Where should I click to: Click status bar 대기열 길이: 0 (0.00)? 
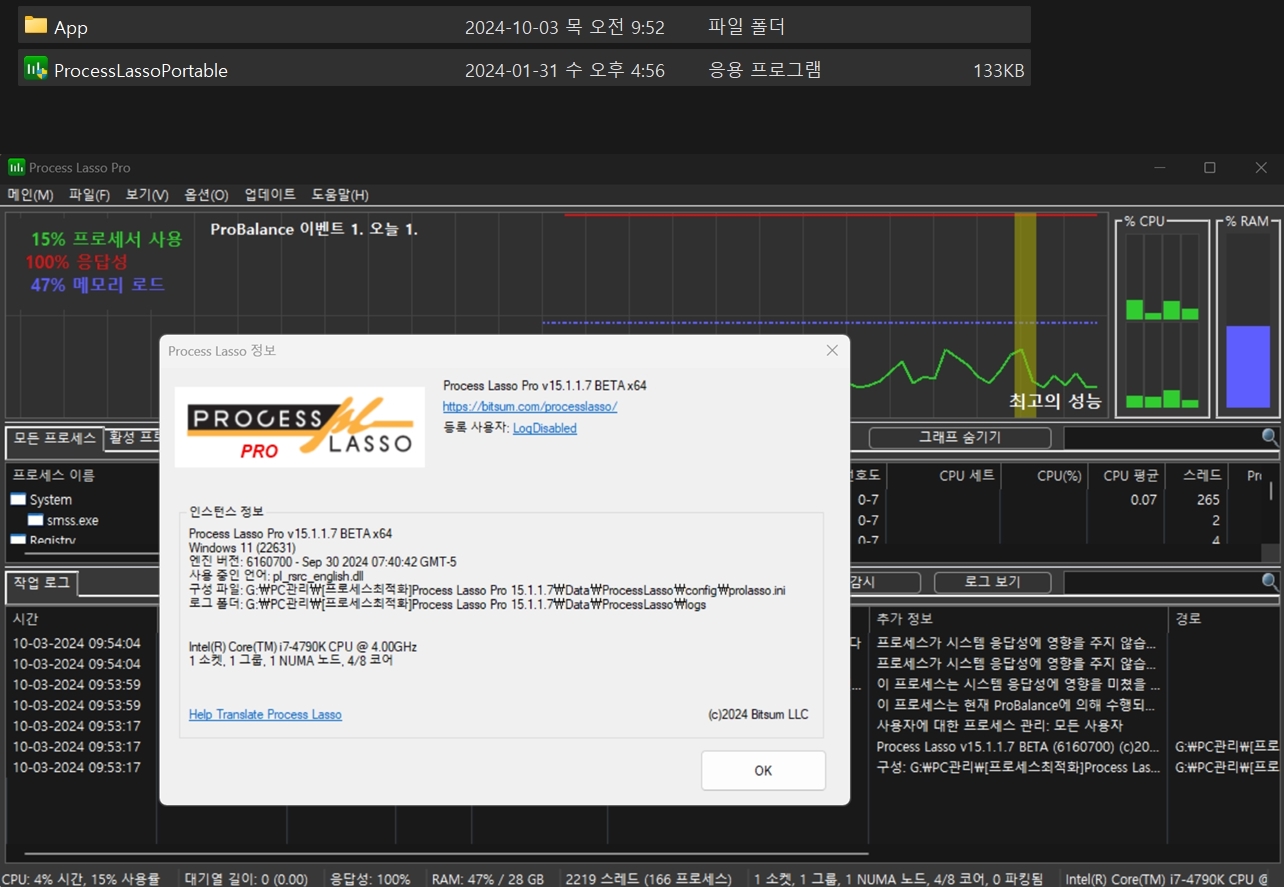coord(246,879)
